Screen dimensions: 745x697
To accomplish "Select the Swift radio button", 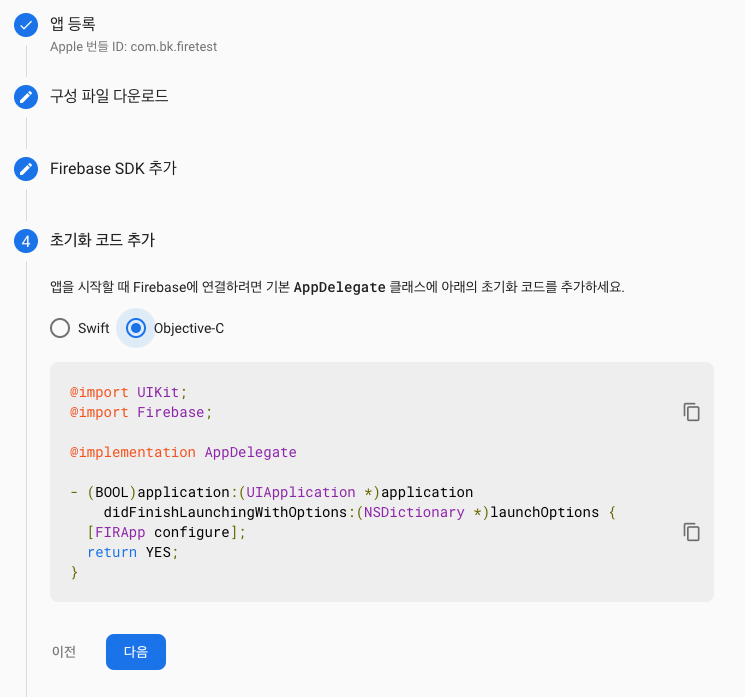I will [x=61, y=328].
